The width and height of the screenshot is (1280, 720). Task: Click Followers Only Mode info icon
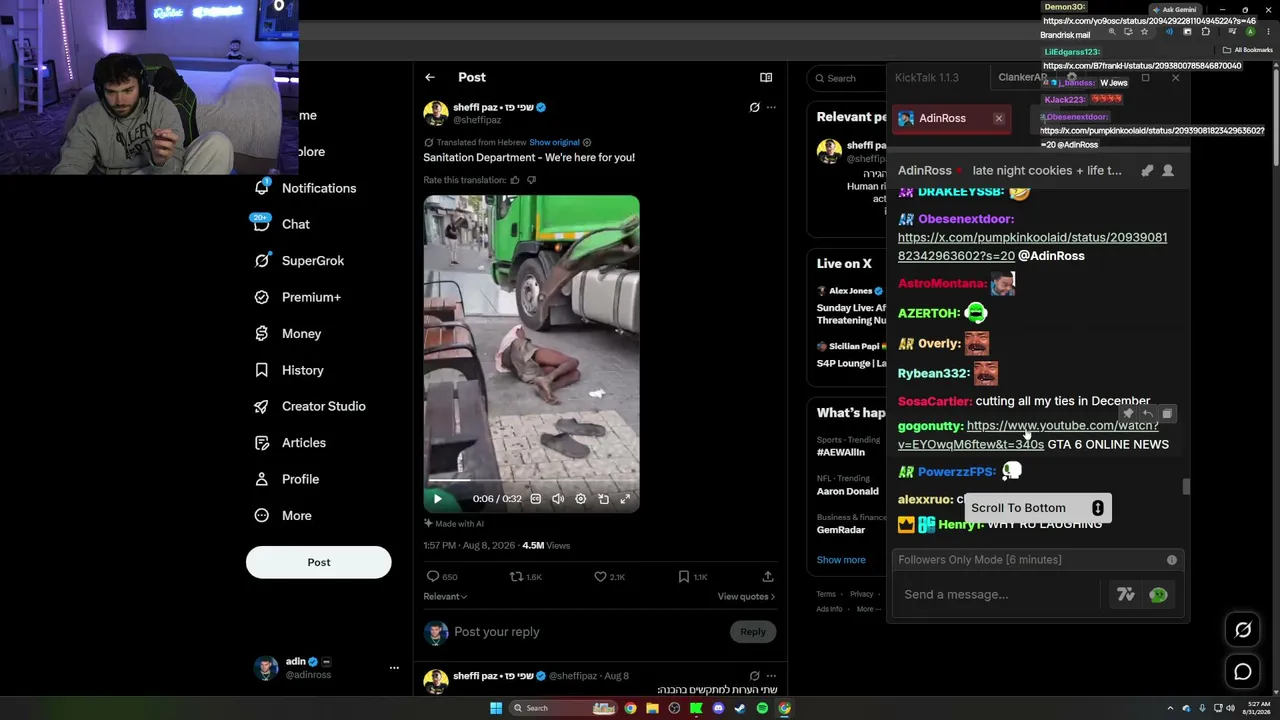tap(1172, 560)
